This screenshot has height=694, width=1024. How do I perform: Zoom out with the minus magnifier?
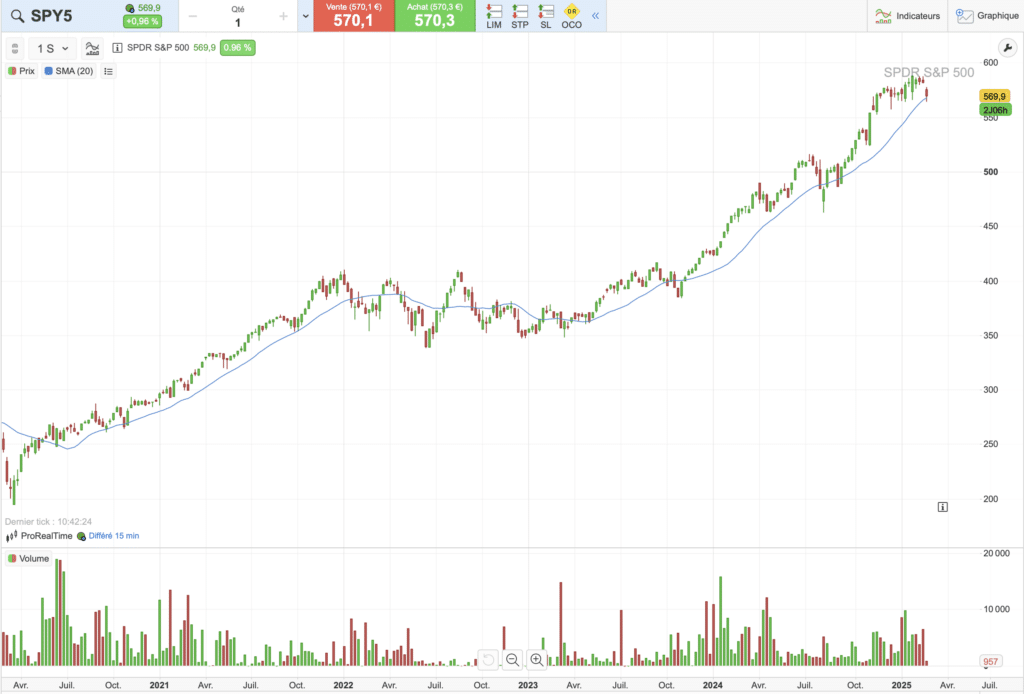[x=513, y=659]
